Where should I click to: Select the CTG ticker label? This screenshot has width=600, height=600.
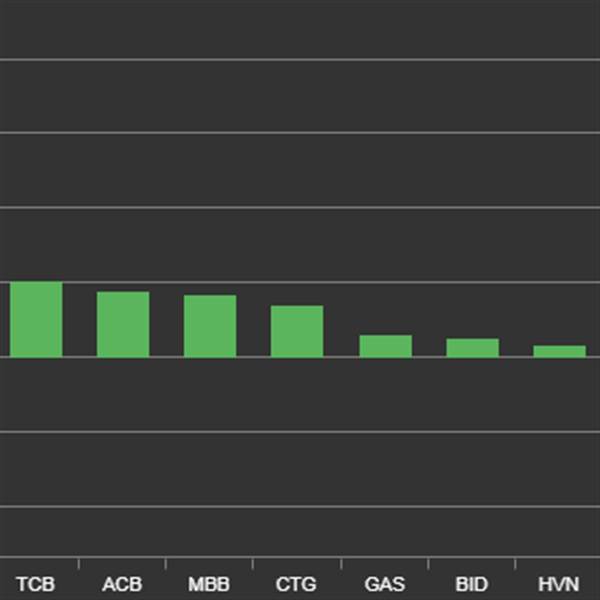296,584
